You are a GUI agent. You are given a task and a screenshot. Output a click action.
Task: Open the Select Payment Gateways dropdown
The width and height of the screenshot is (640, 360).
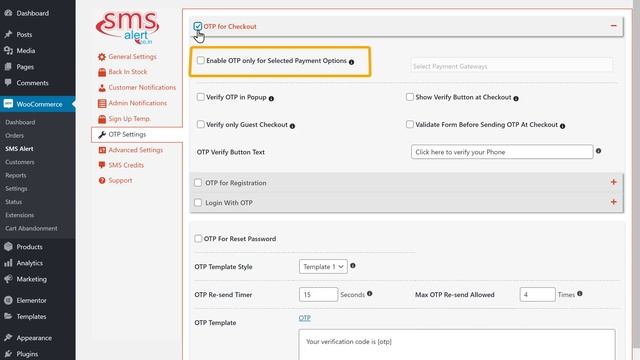coord(512,66)
